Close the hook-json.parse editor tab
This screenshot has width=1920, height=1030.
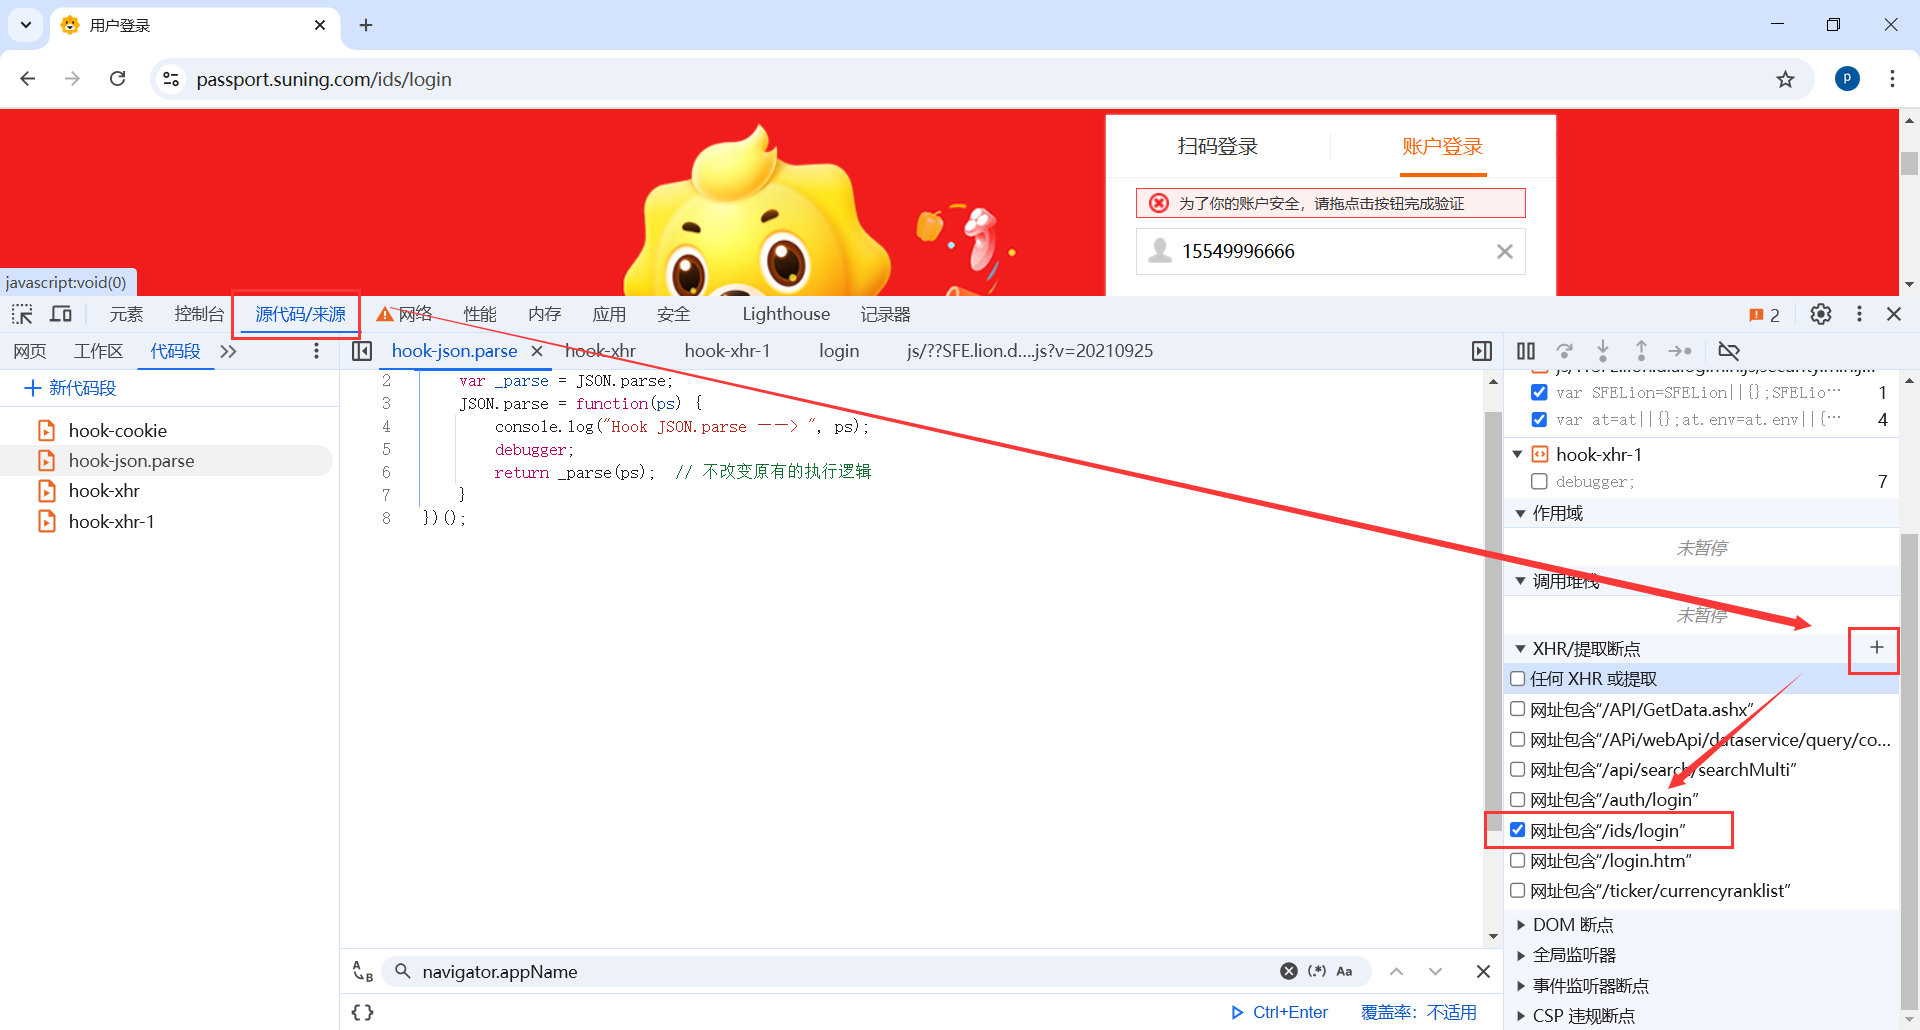(x=537, y=351)
